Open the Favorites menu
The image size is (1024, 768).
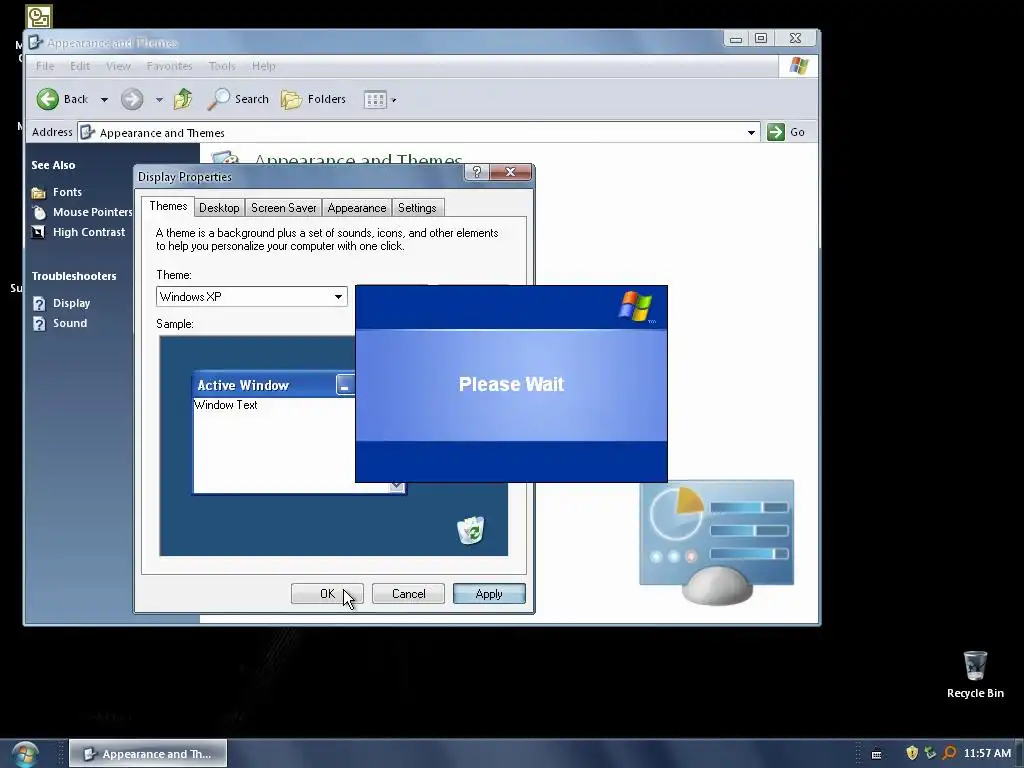pos(169,66)
